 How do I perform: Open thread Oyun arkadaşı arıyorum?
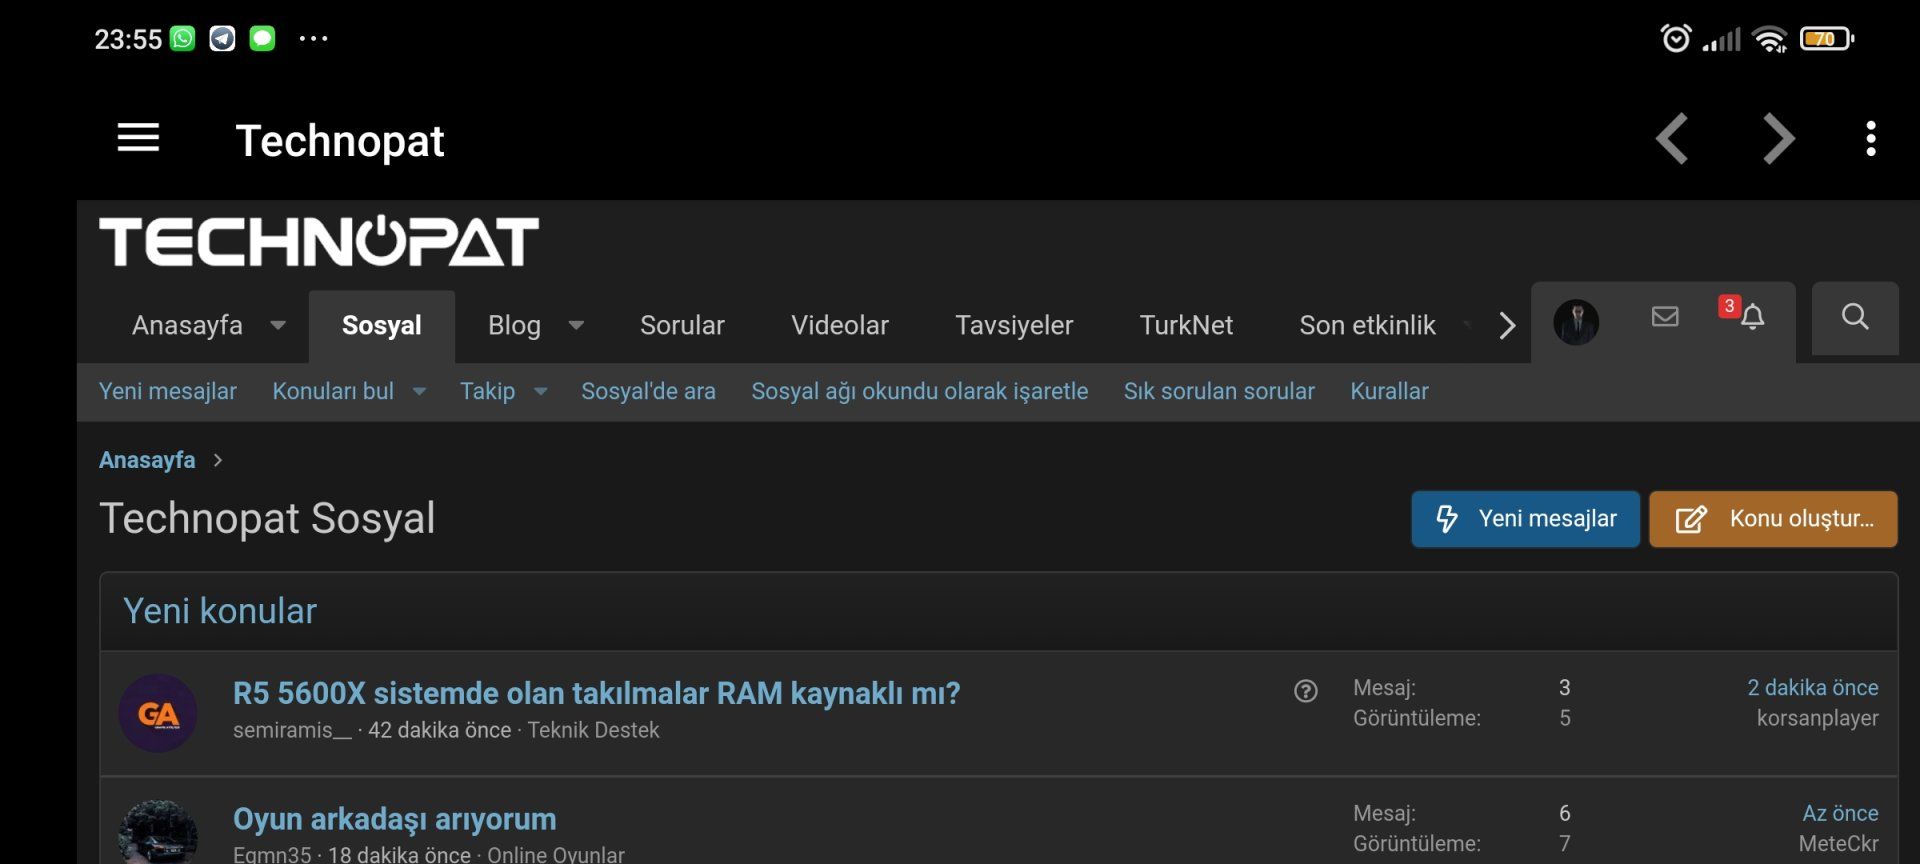395,819
